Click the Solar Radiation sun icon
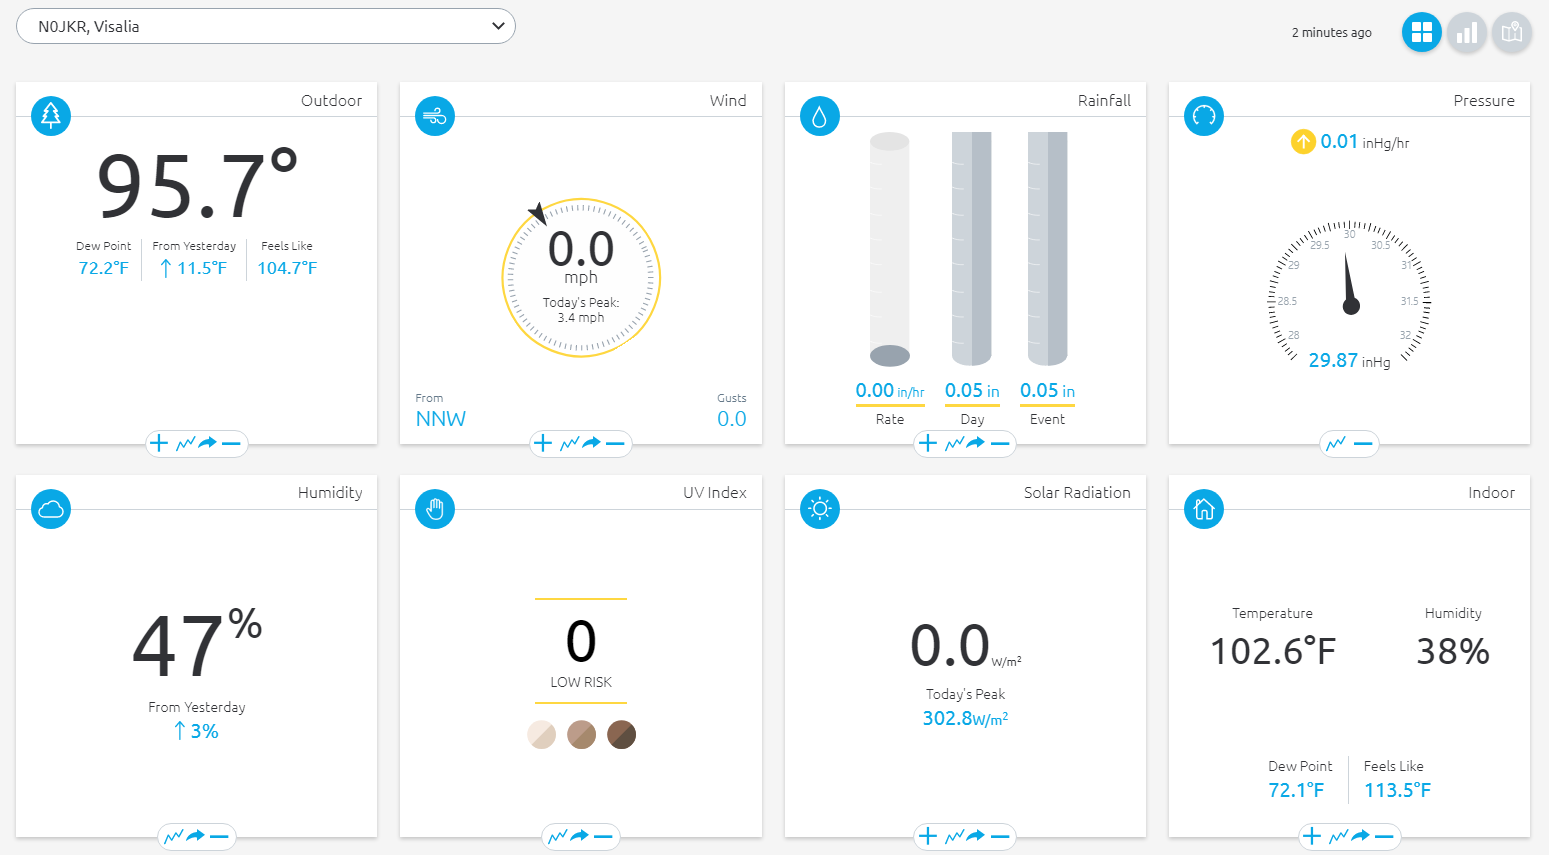The width and height of the screenshot is (1549, 855). coord(820,509)
